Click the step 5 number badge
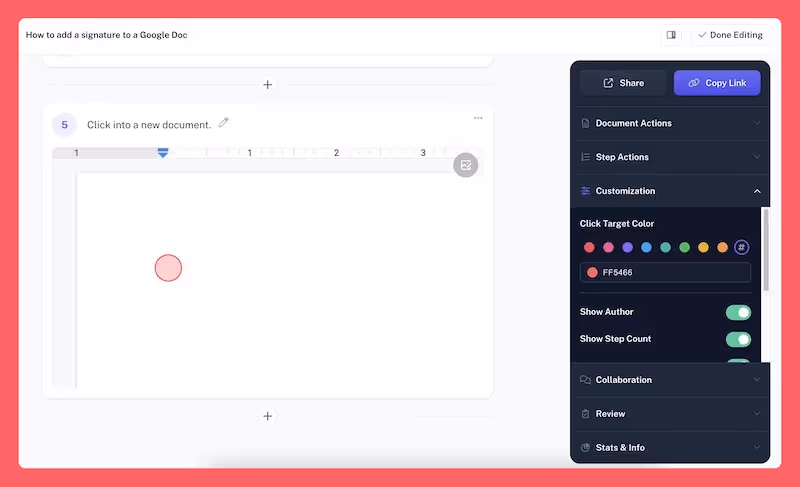The image size is (800, 487). [64, 124]
